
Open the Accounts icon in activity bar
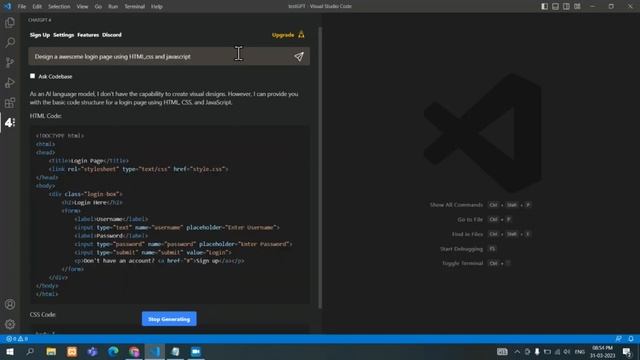coord(10,304)
